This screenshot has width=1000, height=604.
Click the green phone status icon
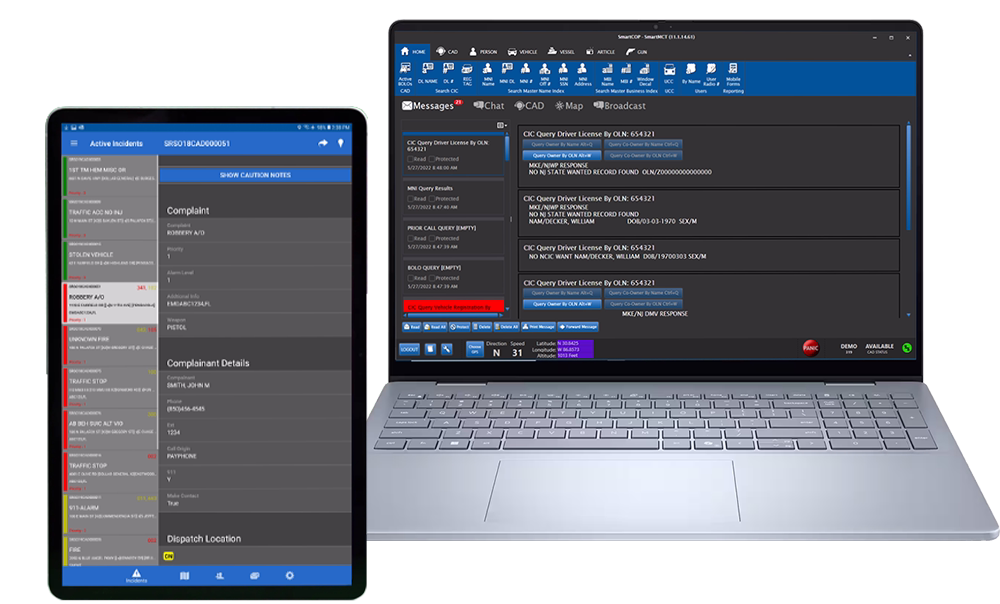907,348
